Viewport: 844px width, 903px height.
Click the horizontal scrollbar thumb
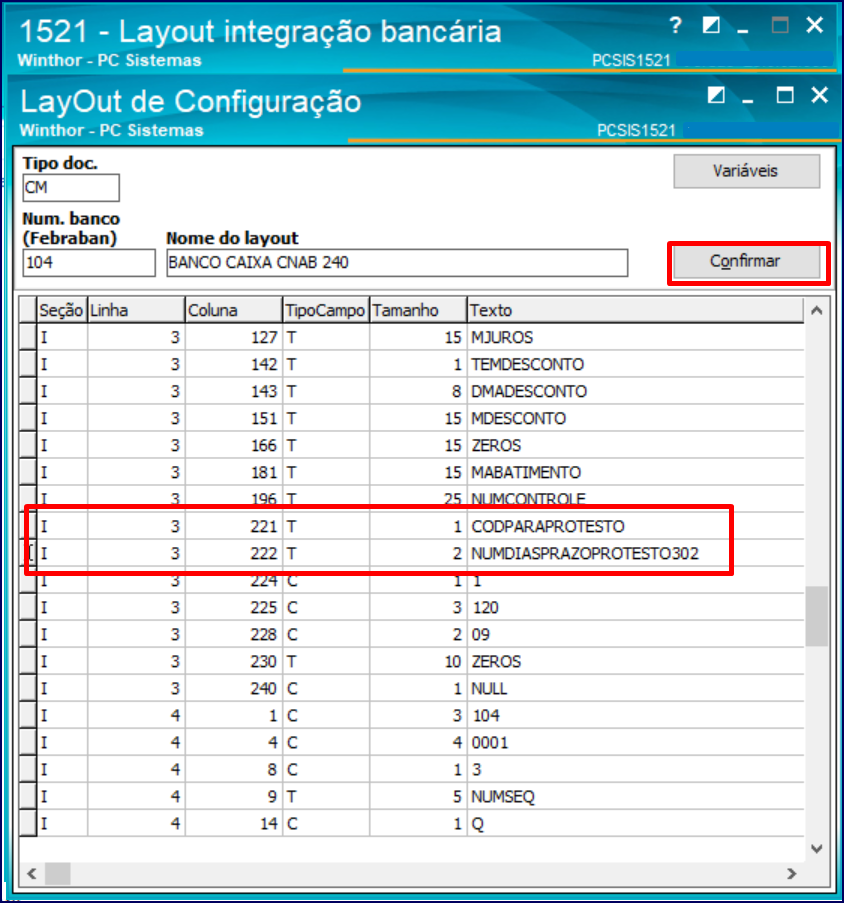[x=58, y=874]
